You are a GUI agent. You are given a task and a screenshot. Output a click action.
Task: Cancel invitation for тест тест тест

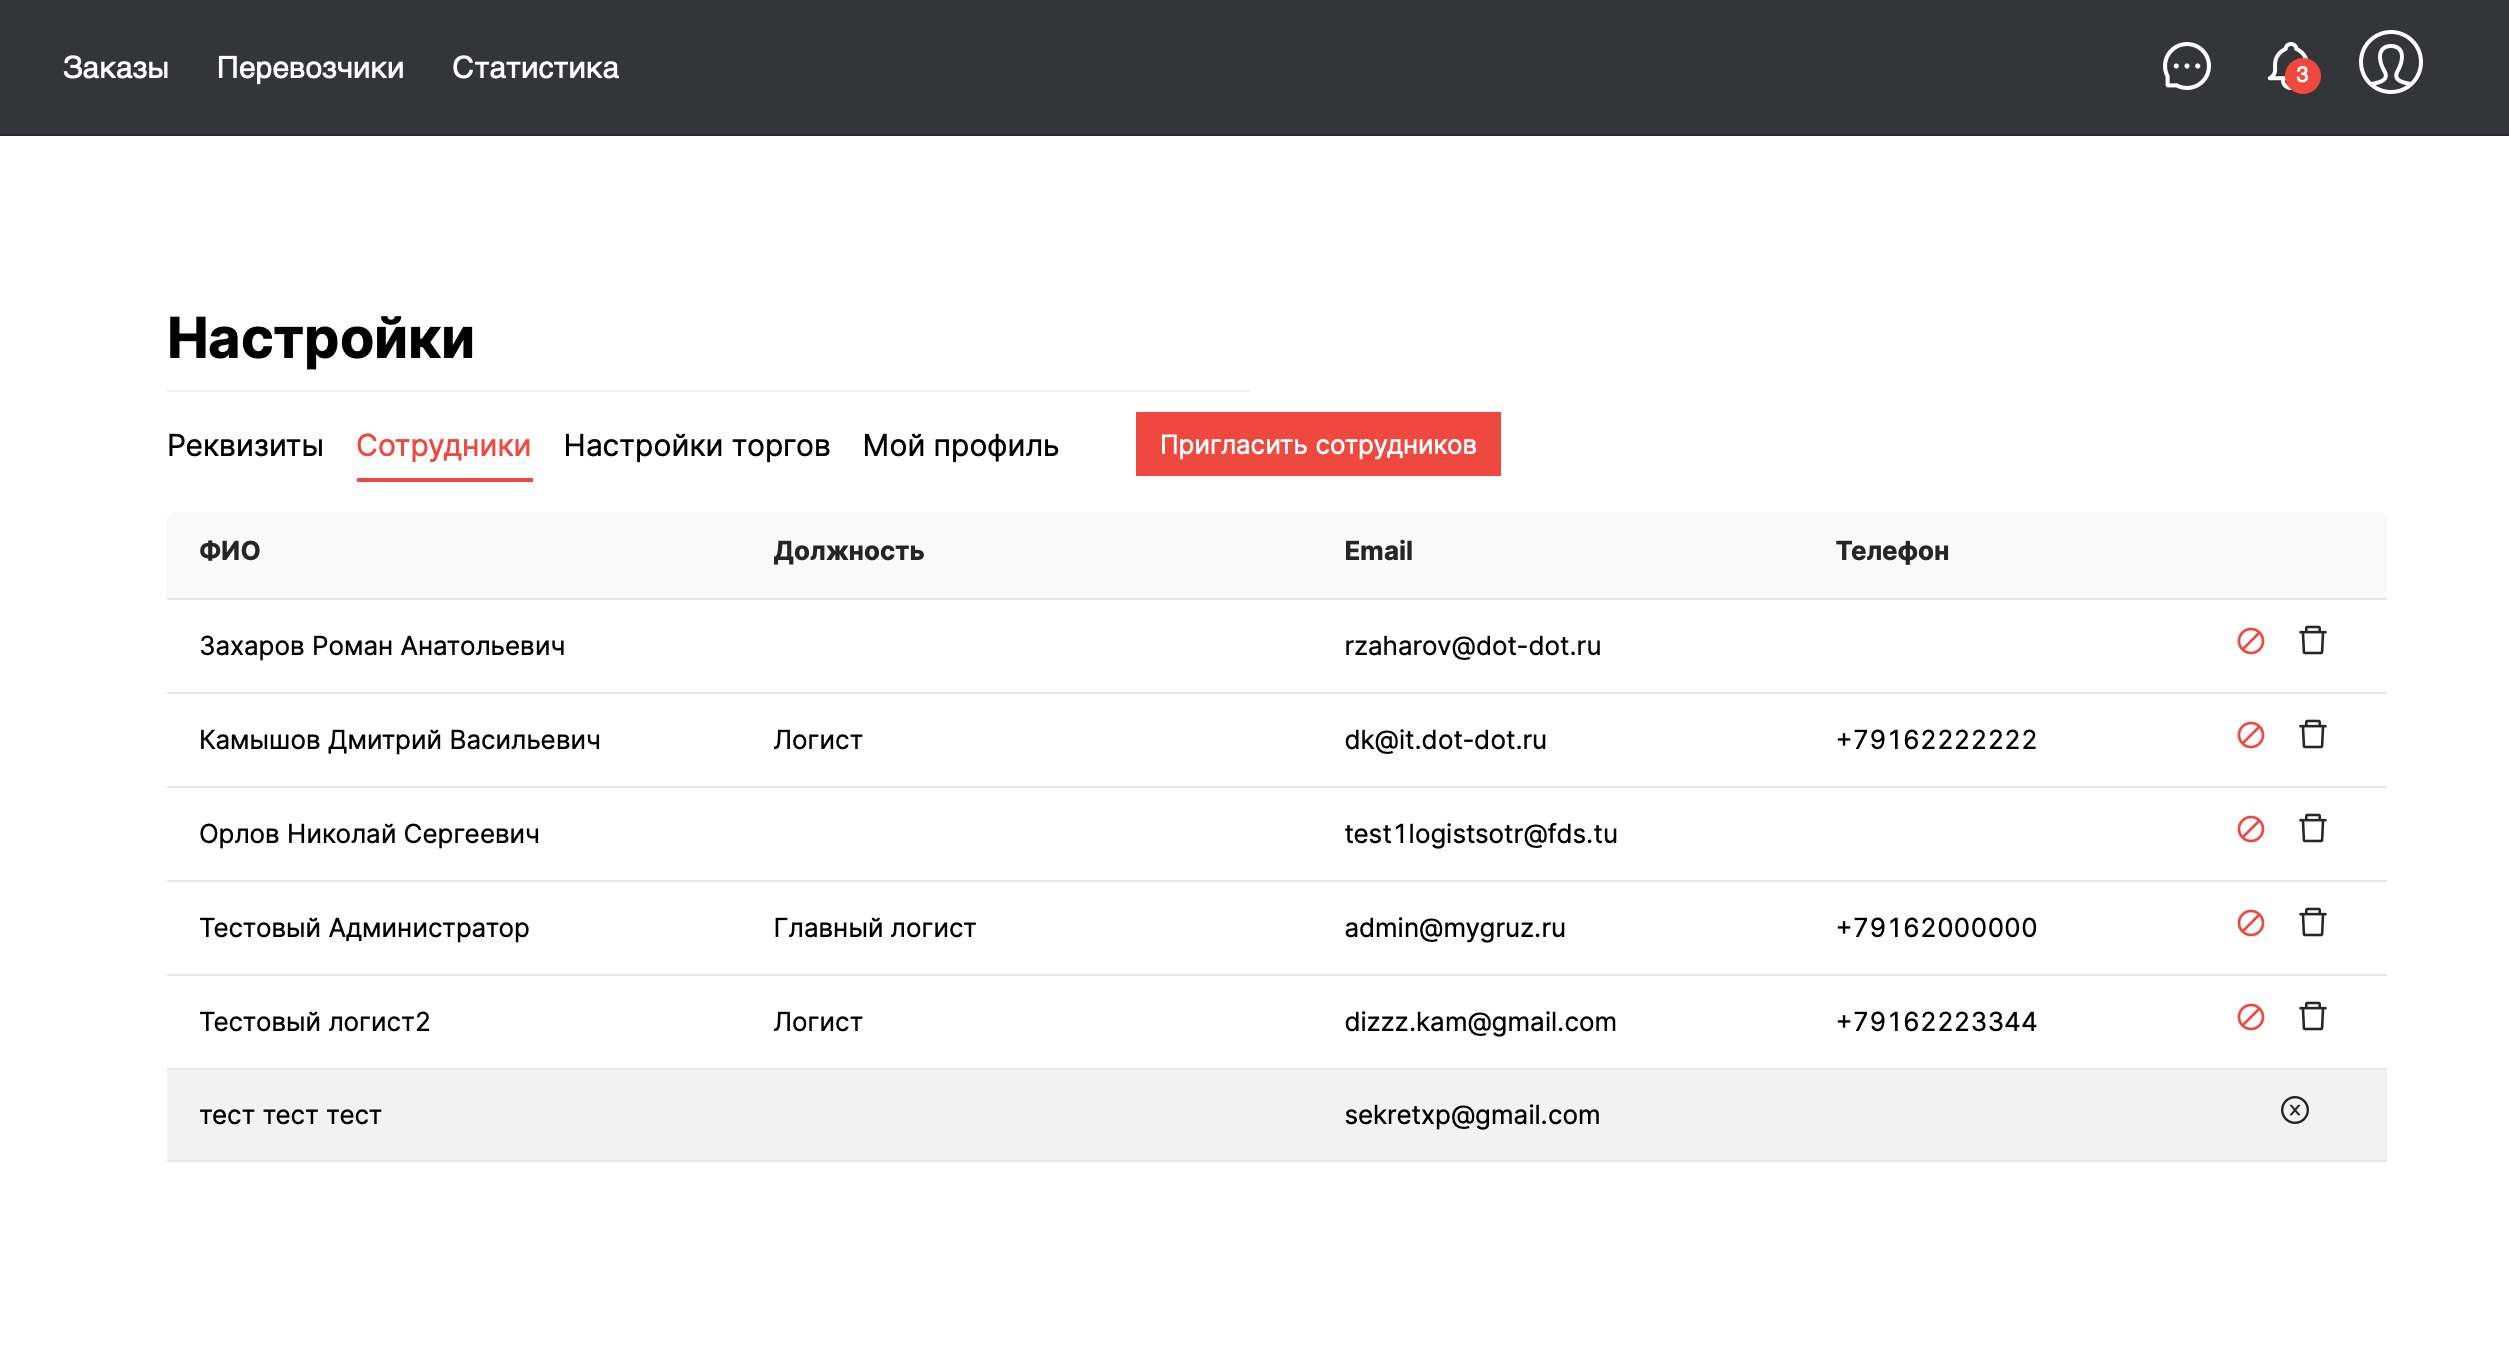(2294, 1110)
